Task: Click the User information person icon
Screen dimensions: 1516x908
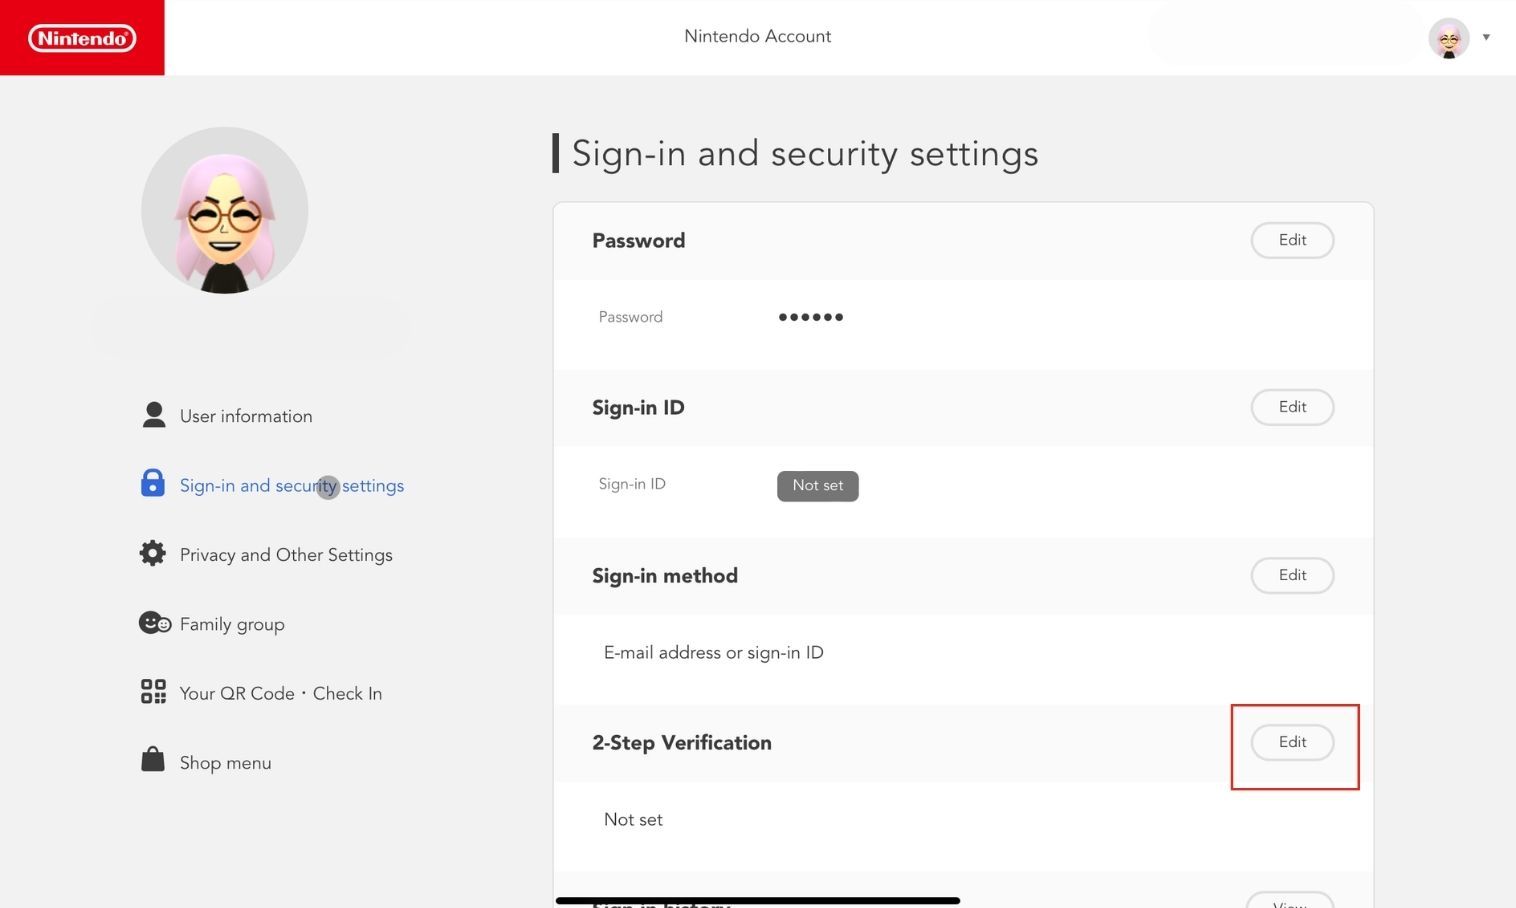Action: (x=153, y=415)
